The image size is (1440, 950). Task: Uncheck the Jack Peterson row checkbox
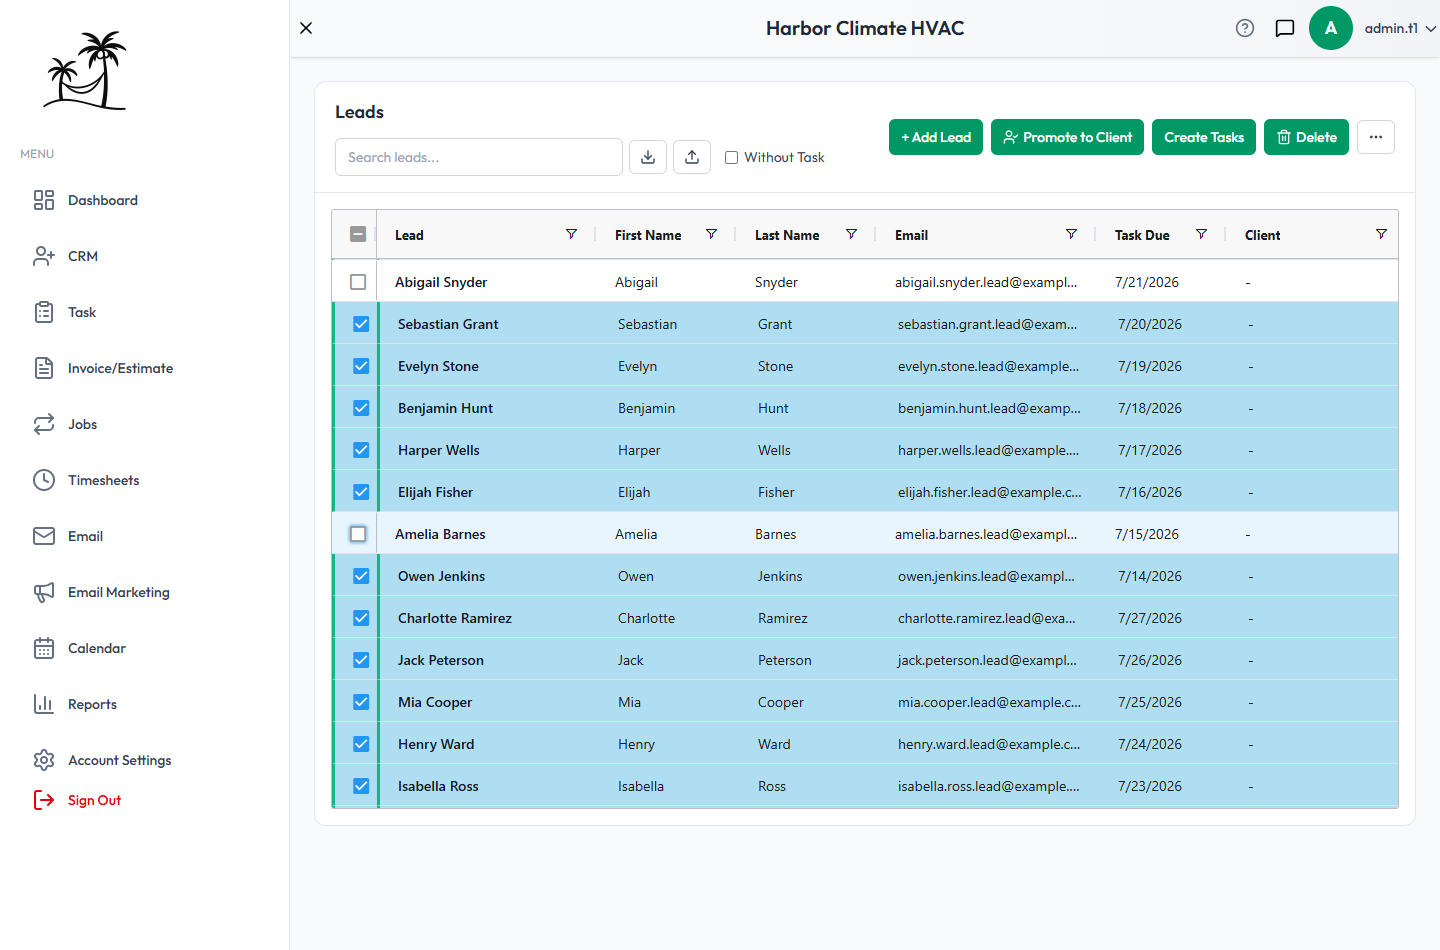tap(361, 660)
